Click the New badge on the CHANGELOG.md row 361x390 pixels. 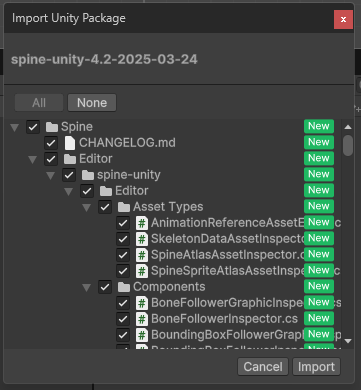pos(319,142)
